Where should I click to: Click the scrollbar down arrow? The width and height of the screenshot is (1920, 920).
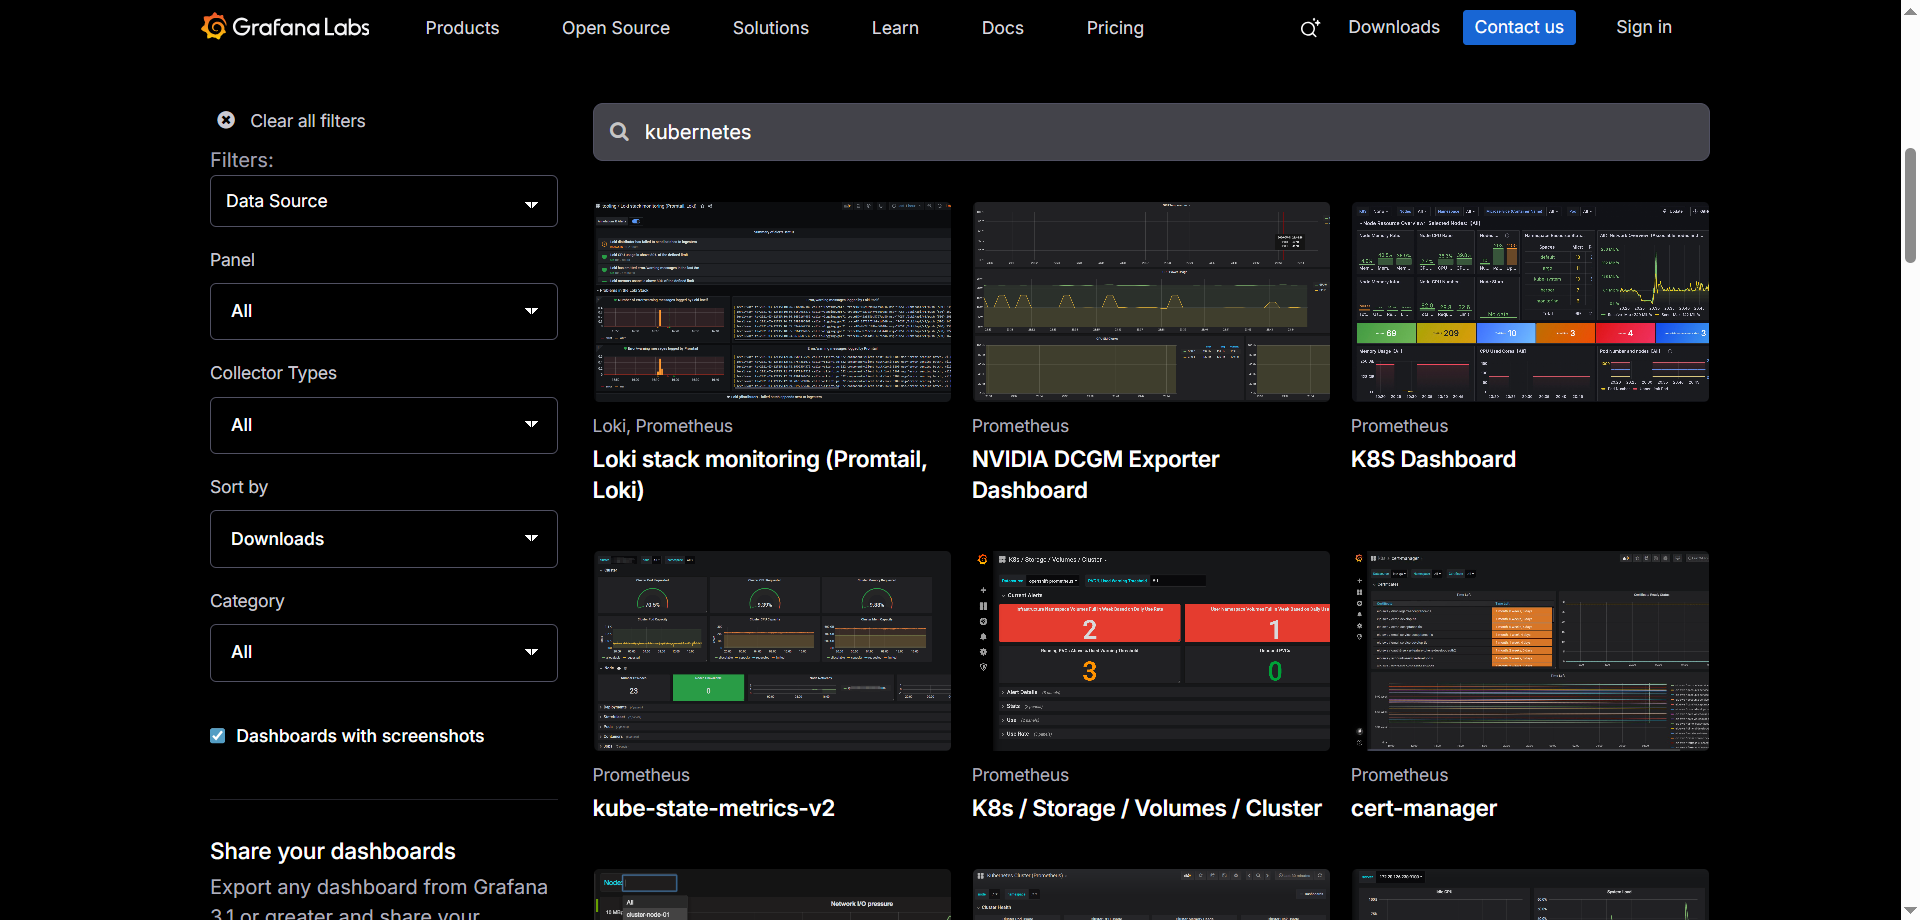pyautogui.click(x=1910, y=911)
